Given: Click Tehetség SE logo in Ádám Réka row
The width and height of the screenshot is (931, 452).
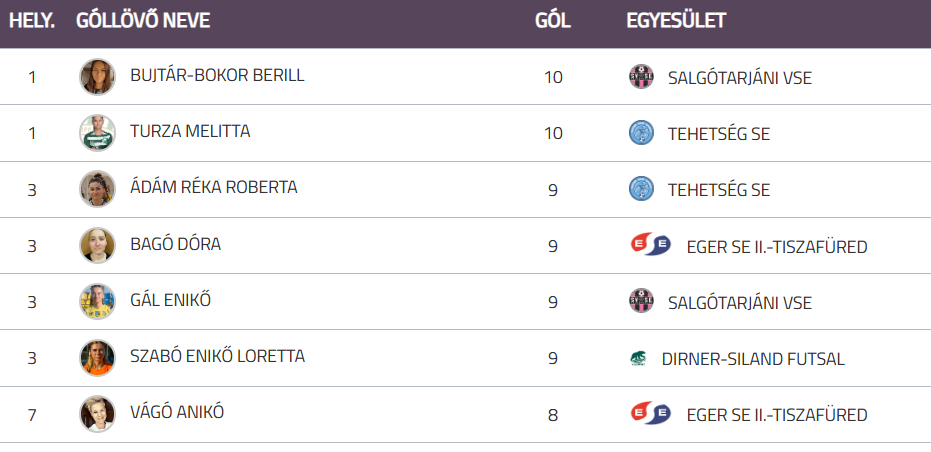Looking at the screenshot, I should point(640,189).
